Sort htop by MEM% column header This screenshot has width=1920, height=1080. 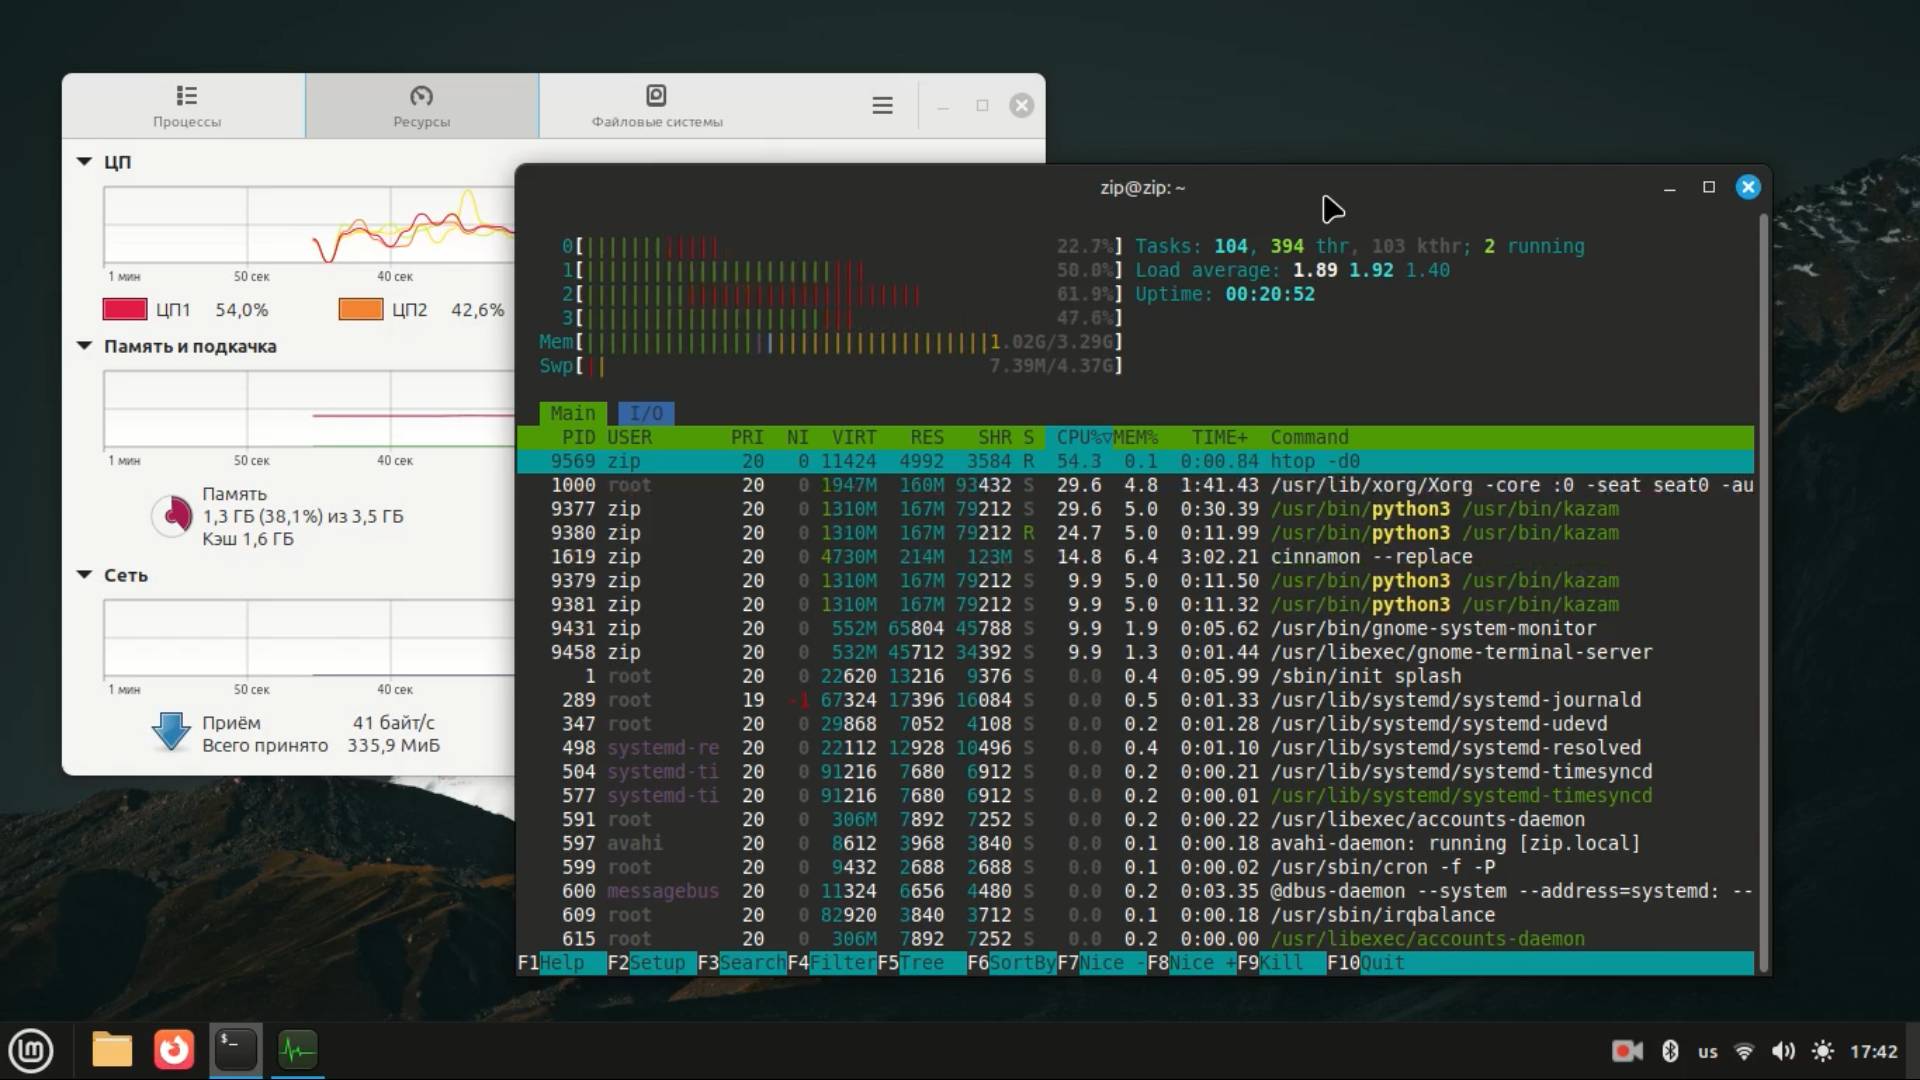click(x=1135, y=437)
